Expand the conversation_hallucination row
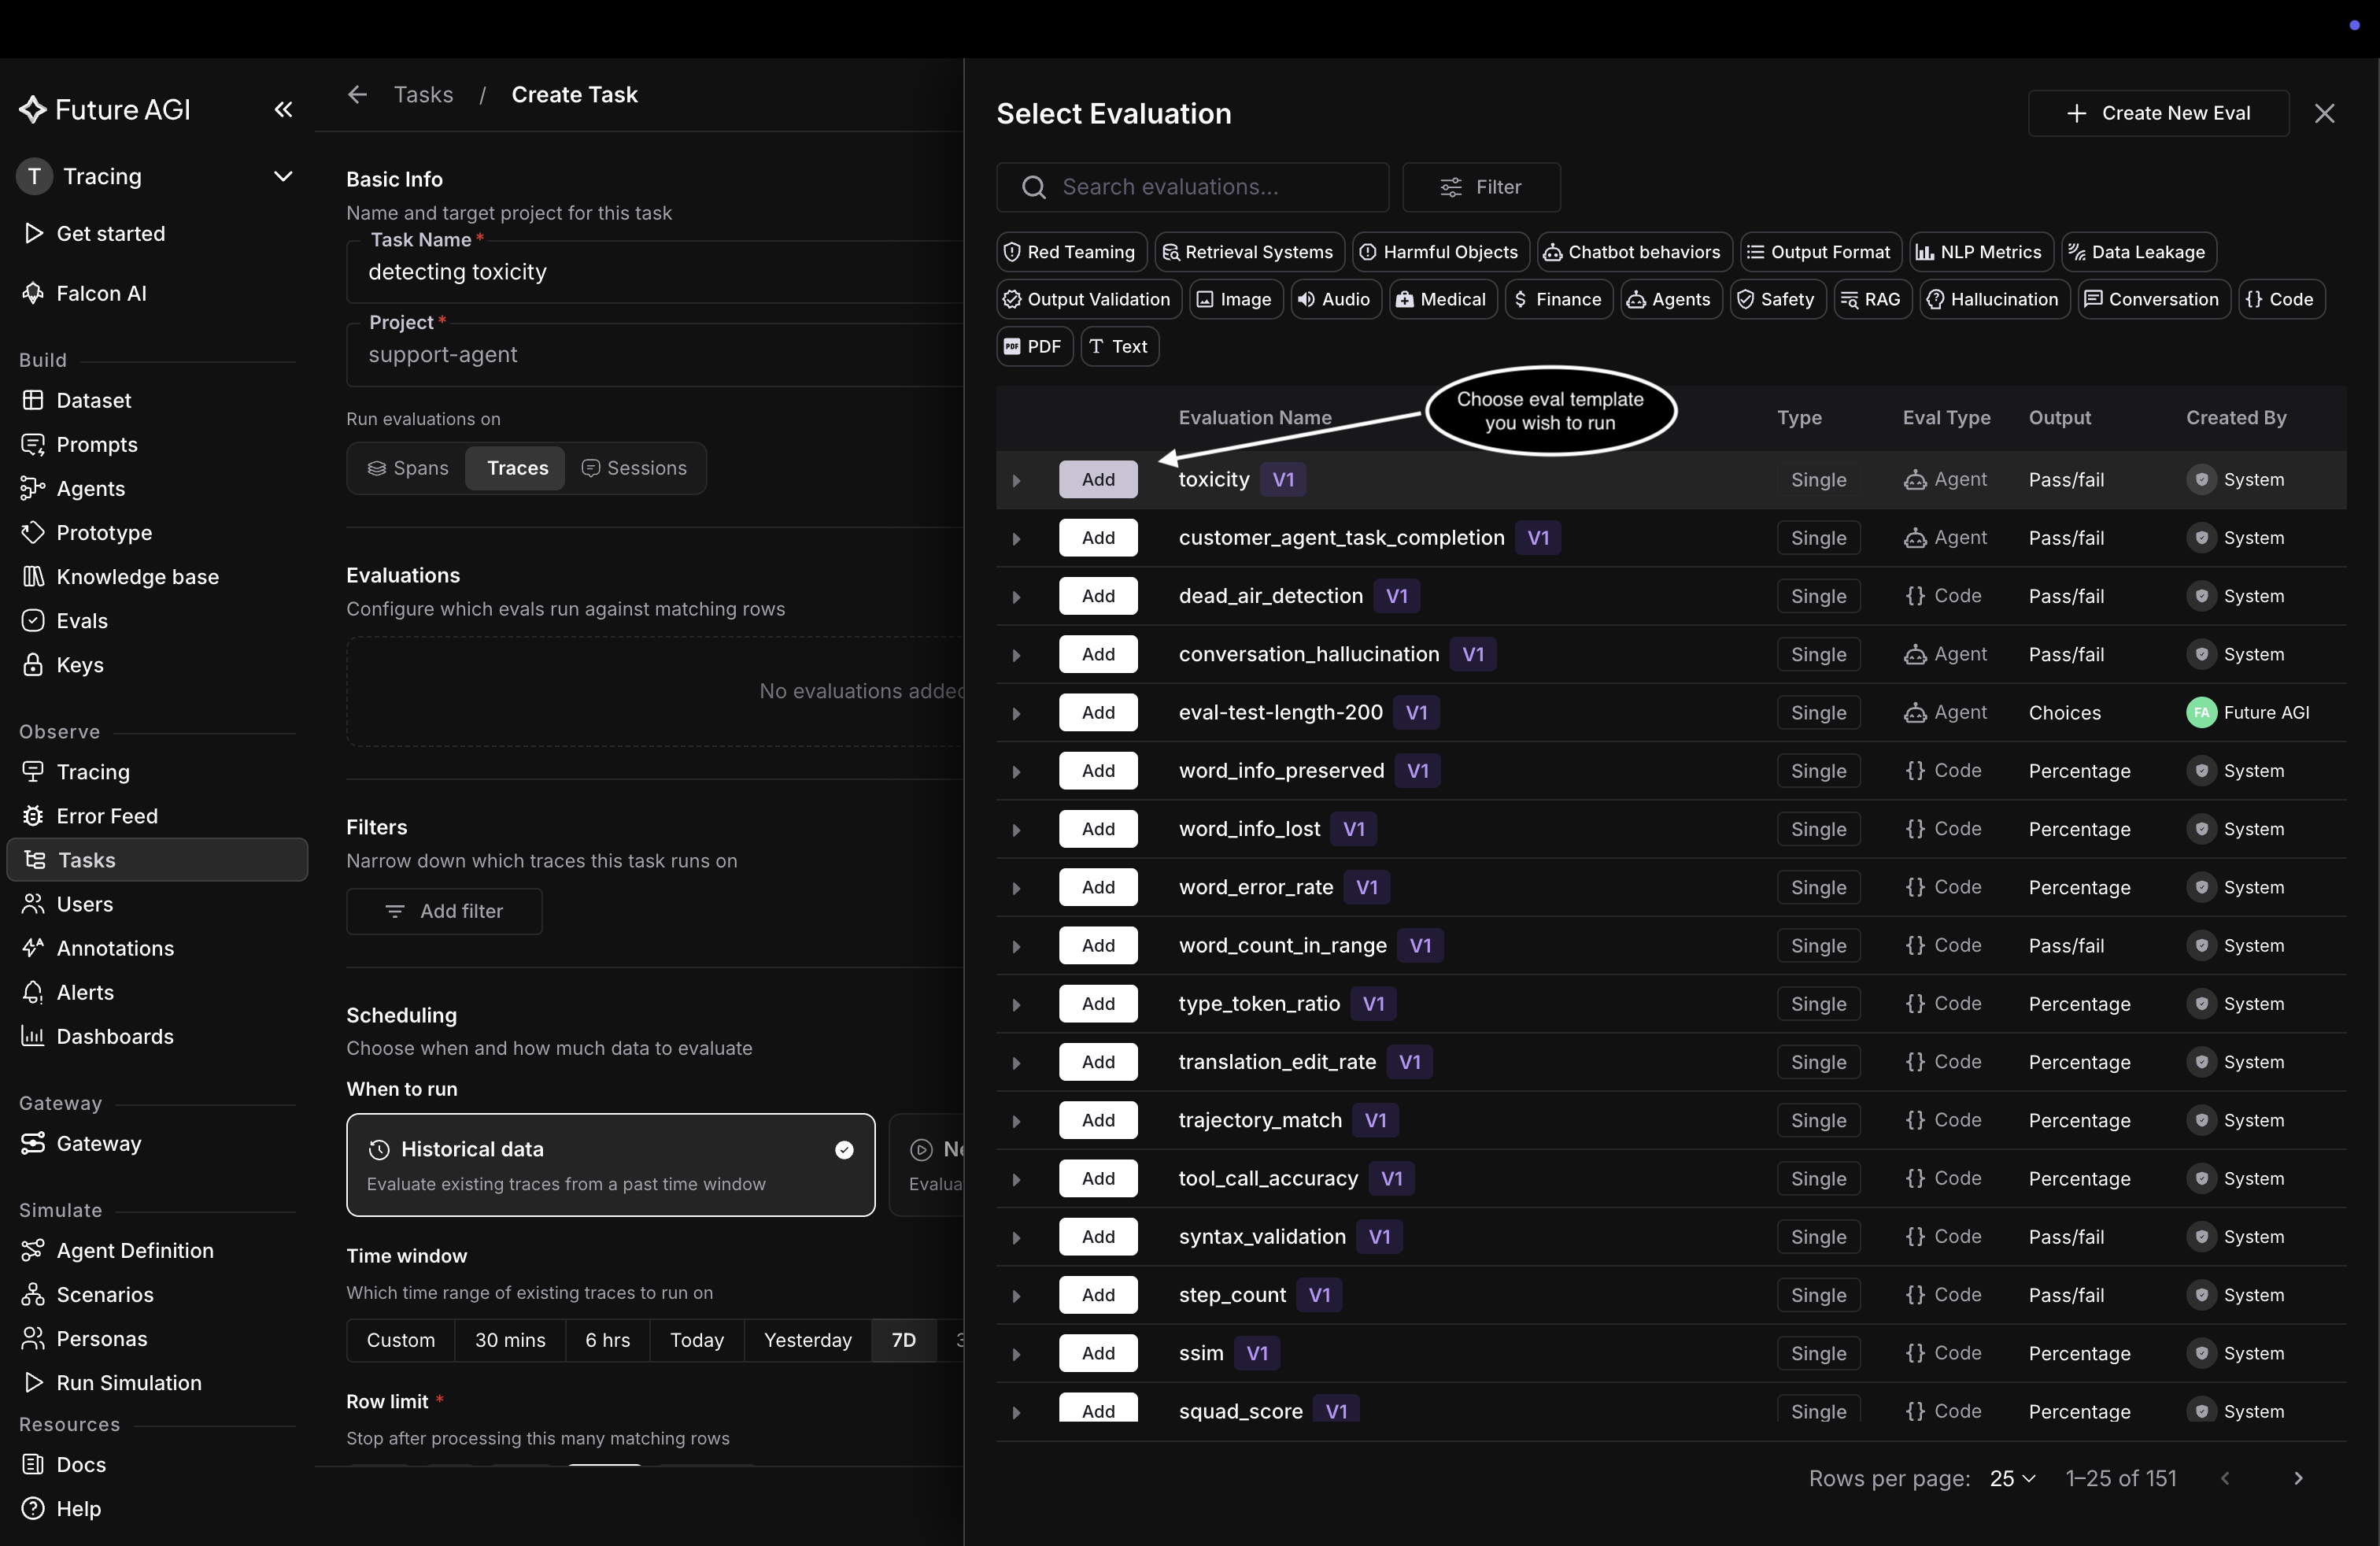Image resolution: width=2380 pixels, height=1546 pixels. [1016, 655]
